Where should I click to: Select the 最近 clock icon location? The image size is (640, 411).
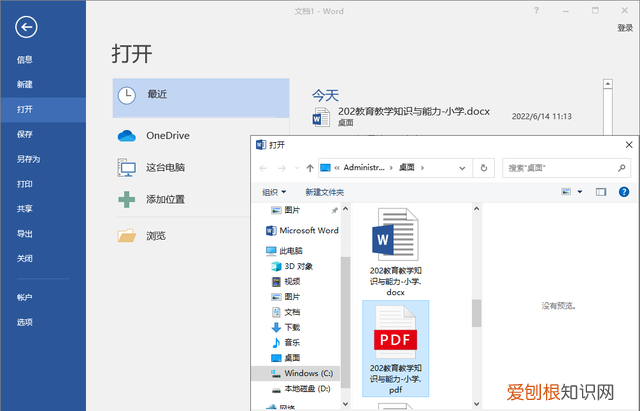tap(127, 96)
